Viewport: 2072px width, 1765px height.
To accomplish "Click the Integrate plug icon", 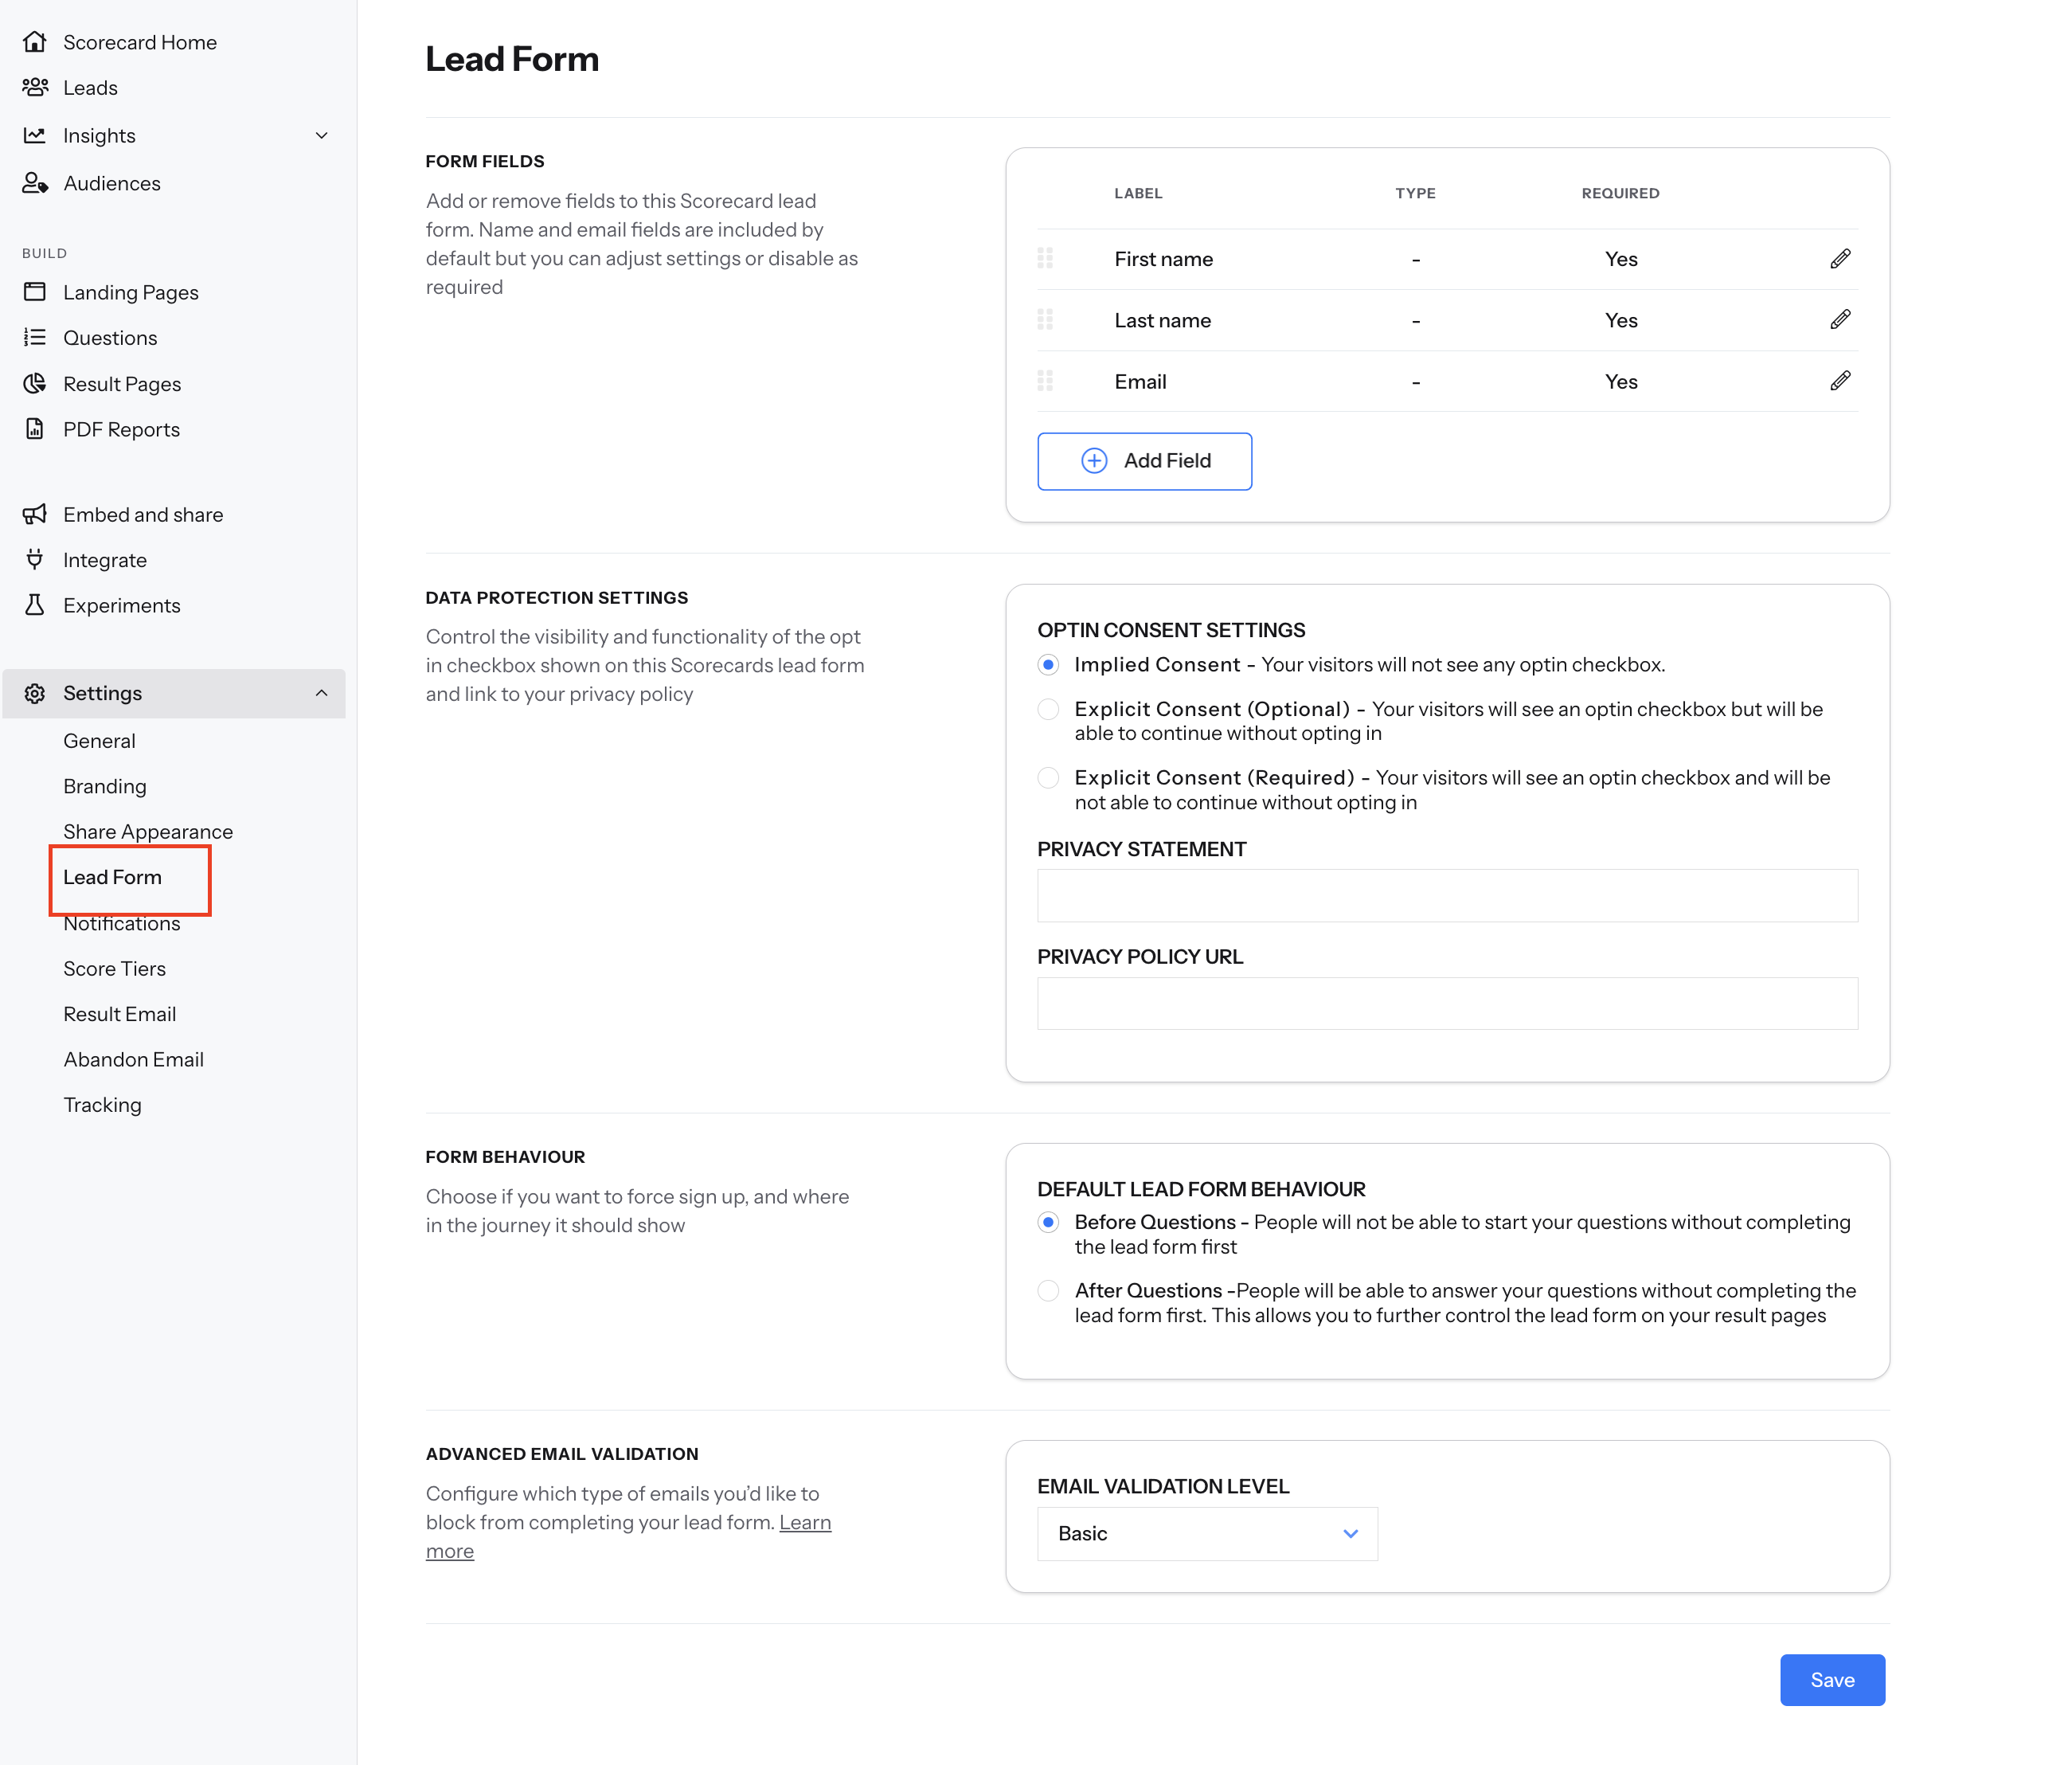I will (x=35, y=560).
